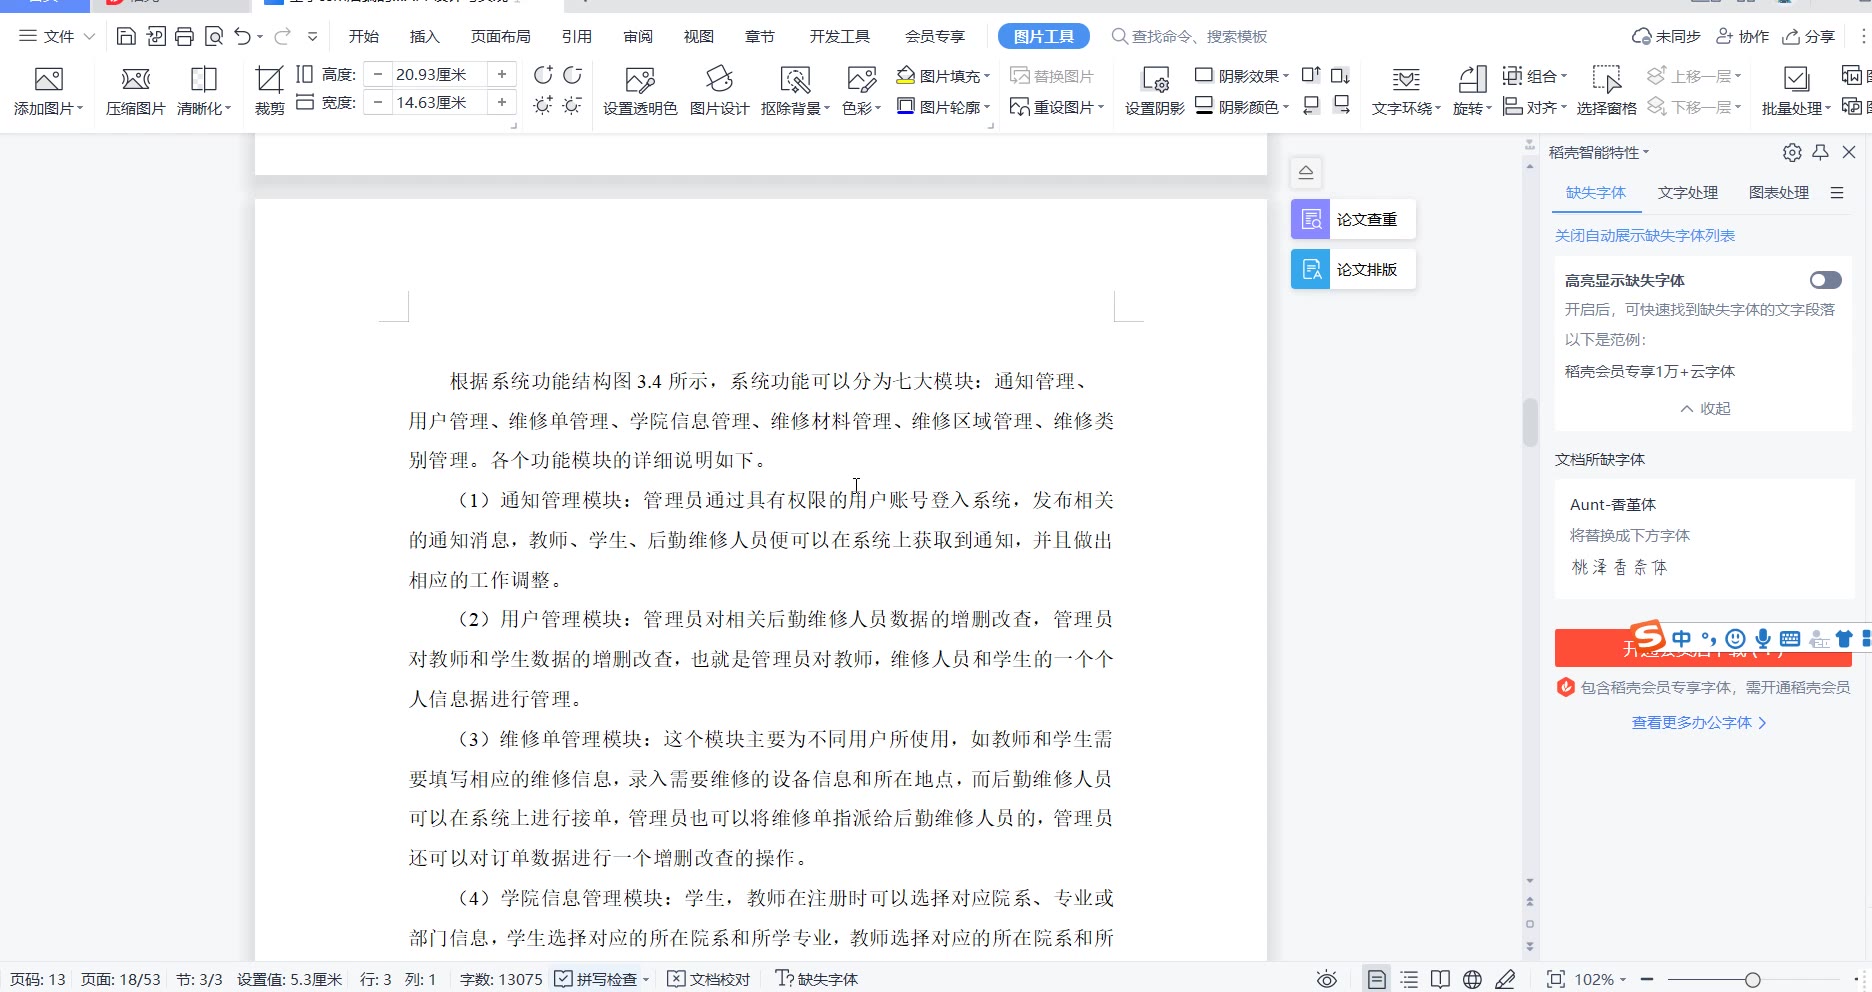Screen dimensions: 1872x992
Task: Open smart features panel settings gear
Action: pyautogui.click(x=1792, y=152)
